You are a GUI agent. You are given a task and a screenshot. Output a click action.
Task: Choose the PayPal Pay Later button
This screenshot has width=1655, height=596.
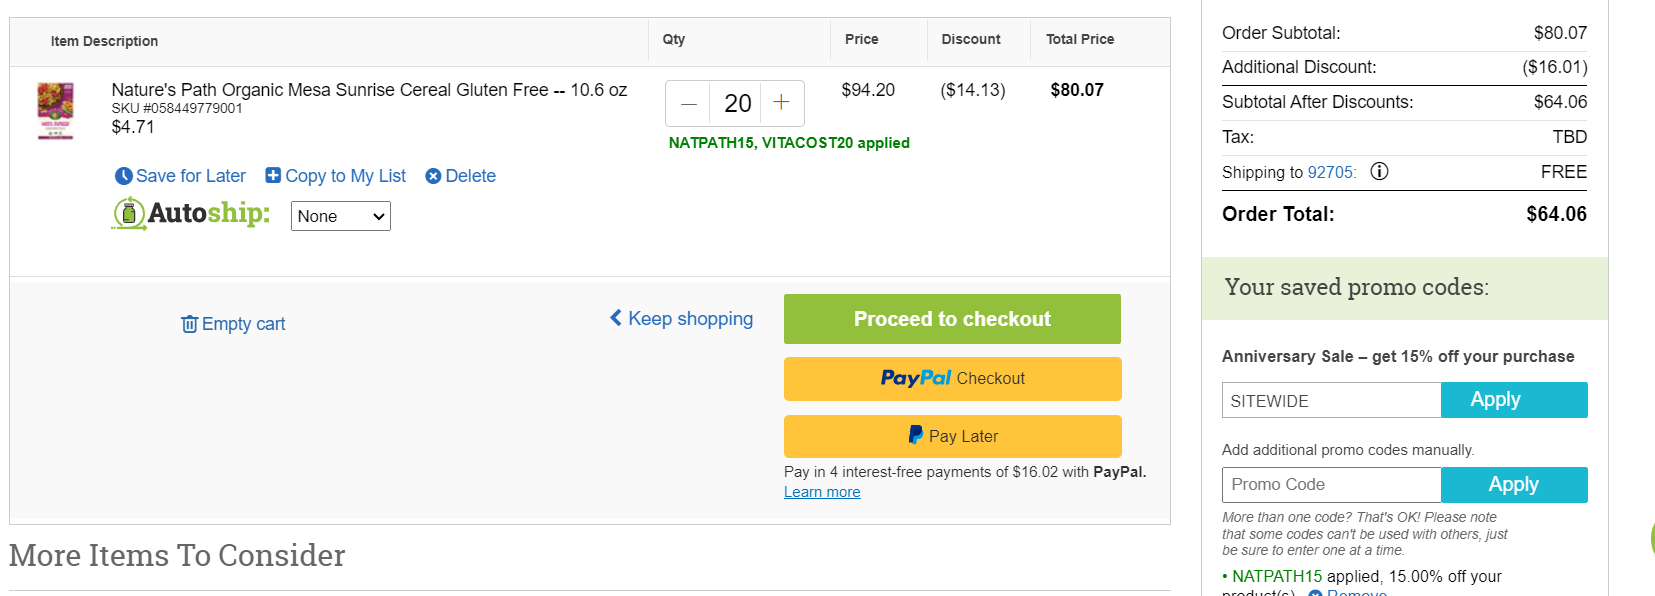(x=952, y=436)
